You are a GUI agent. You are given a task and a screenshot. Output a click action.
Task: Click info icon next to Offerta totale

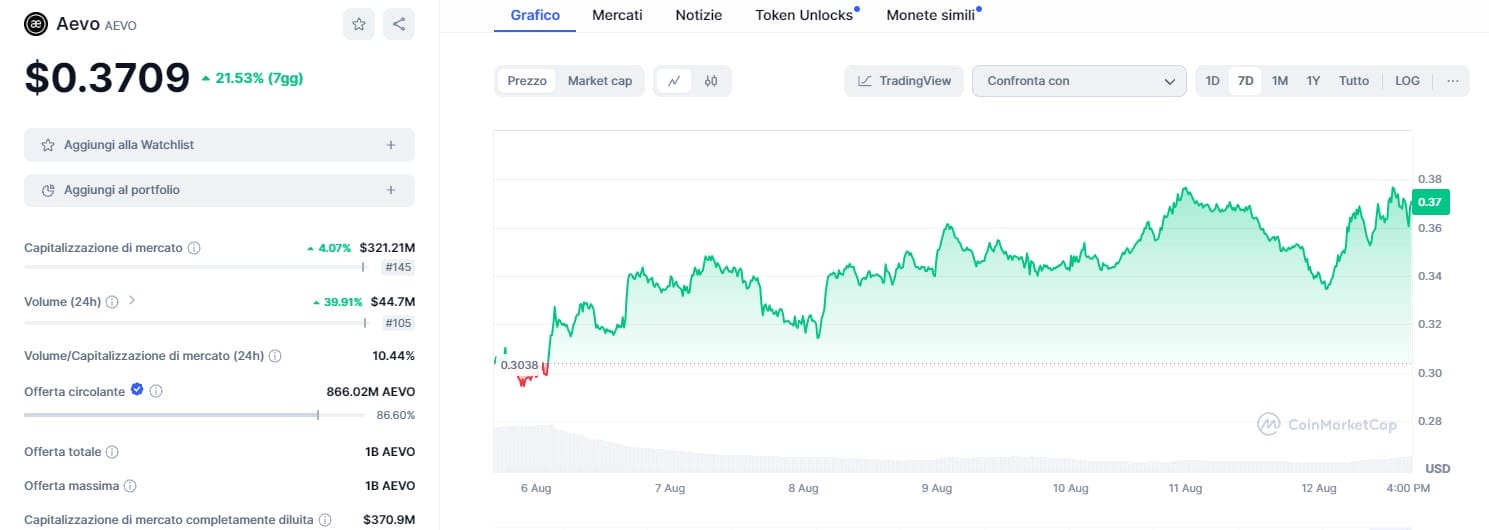pos(112,452)
